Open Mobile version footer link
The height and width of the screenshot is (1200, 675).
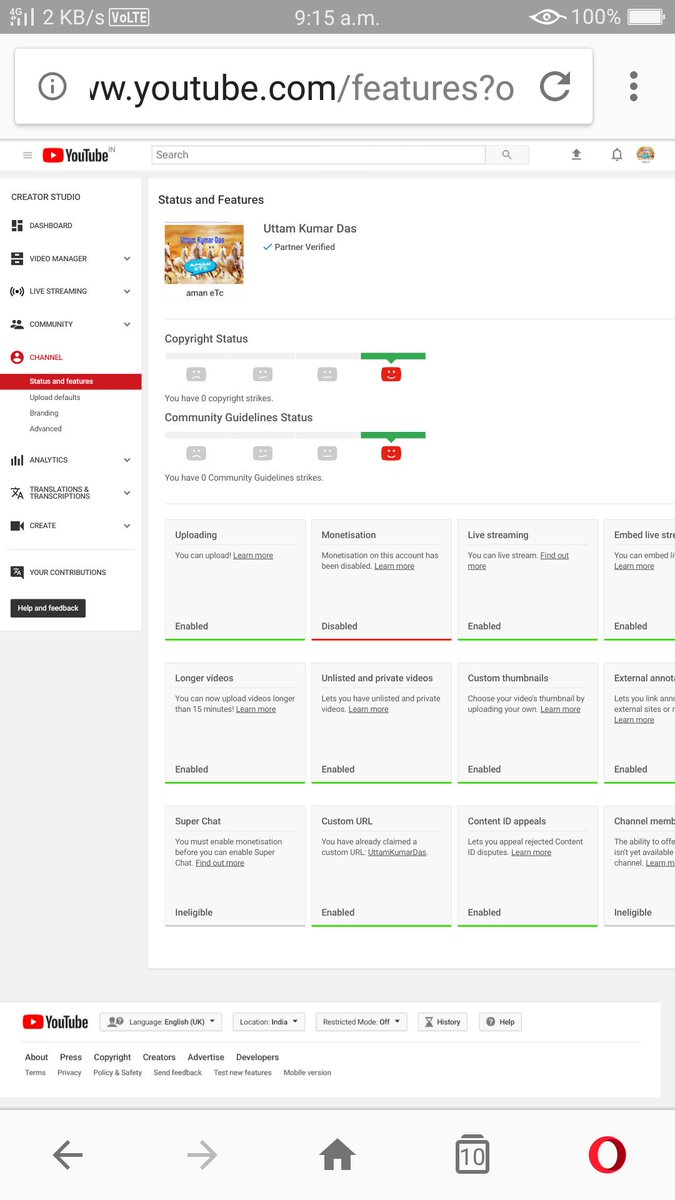click(307, 1073)
